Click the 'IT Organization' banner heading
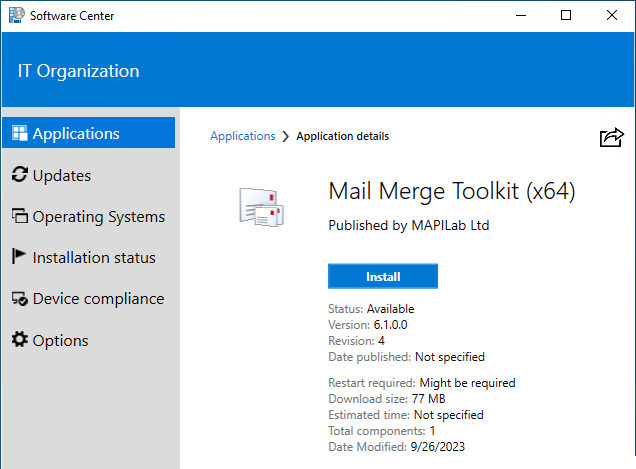 [78, 71]
